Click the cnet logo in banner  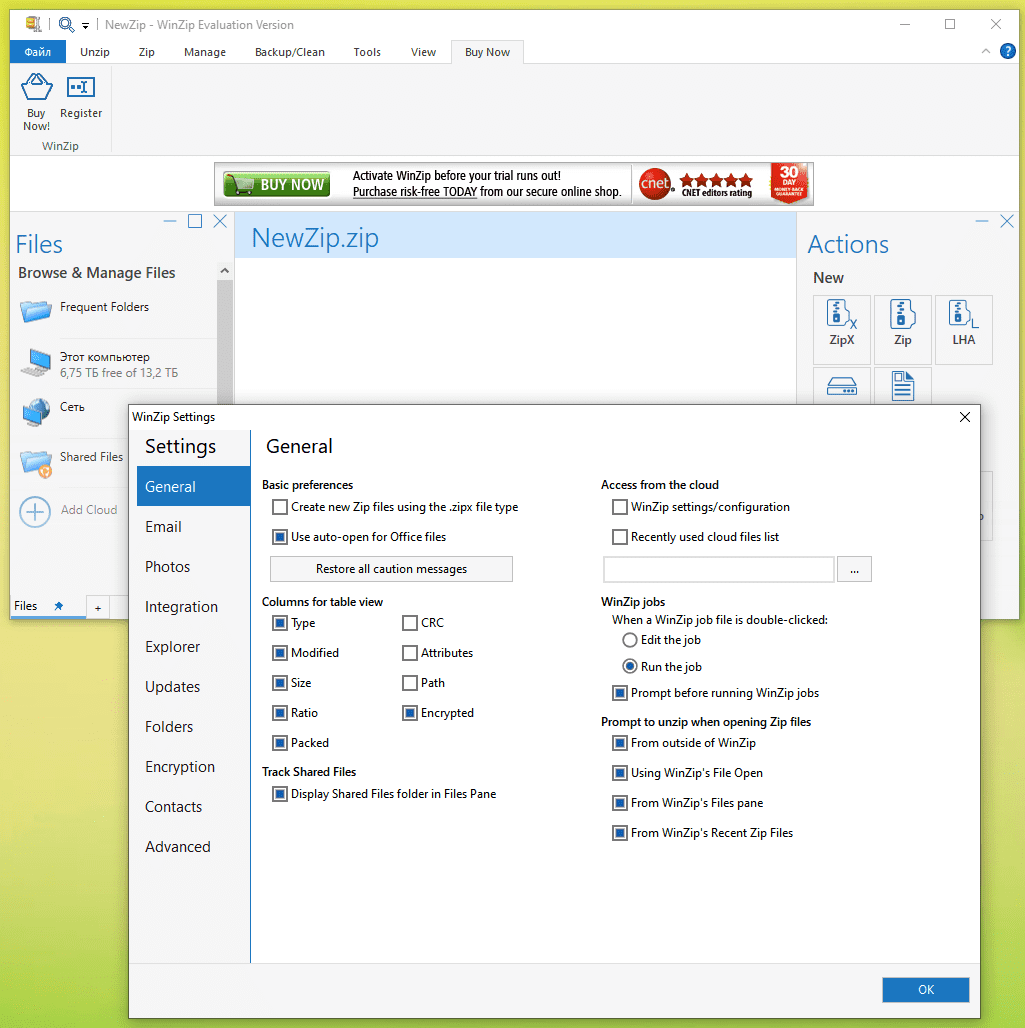655,184
